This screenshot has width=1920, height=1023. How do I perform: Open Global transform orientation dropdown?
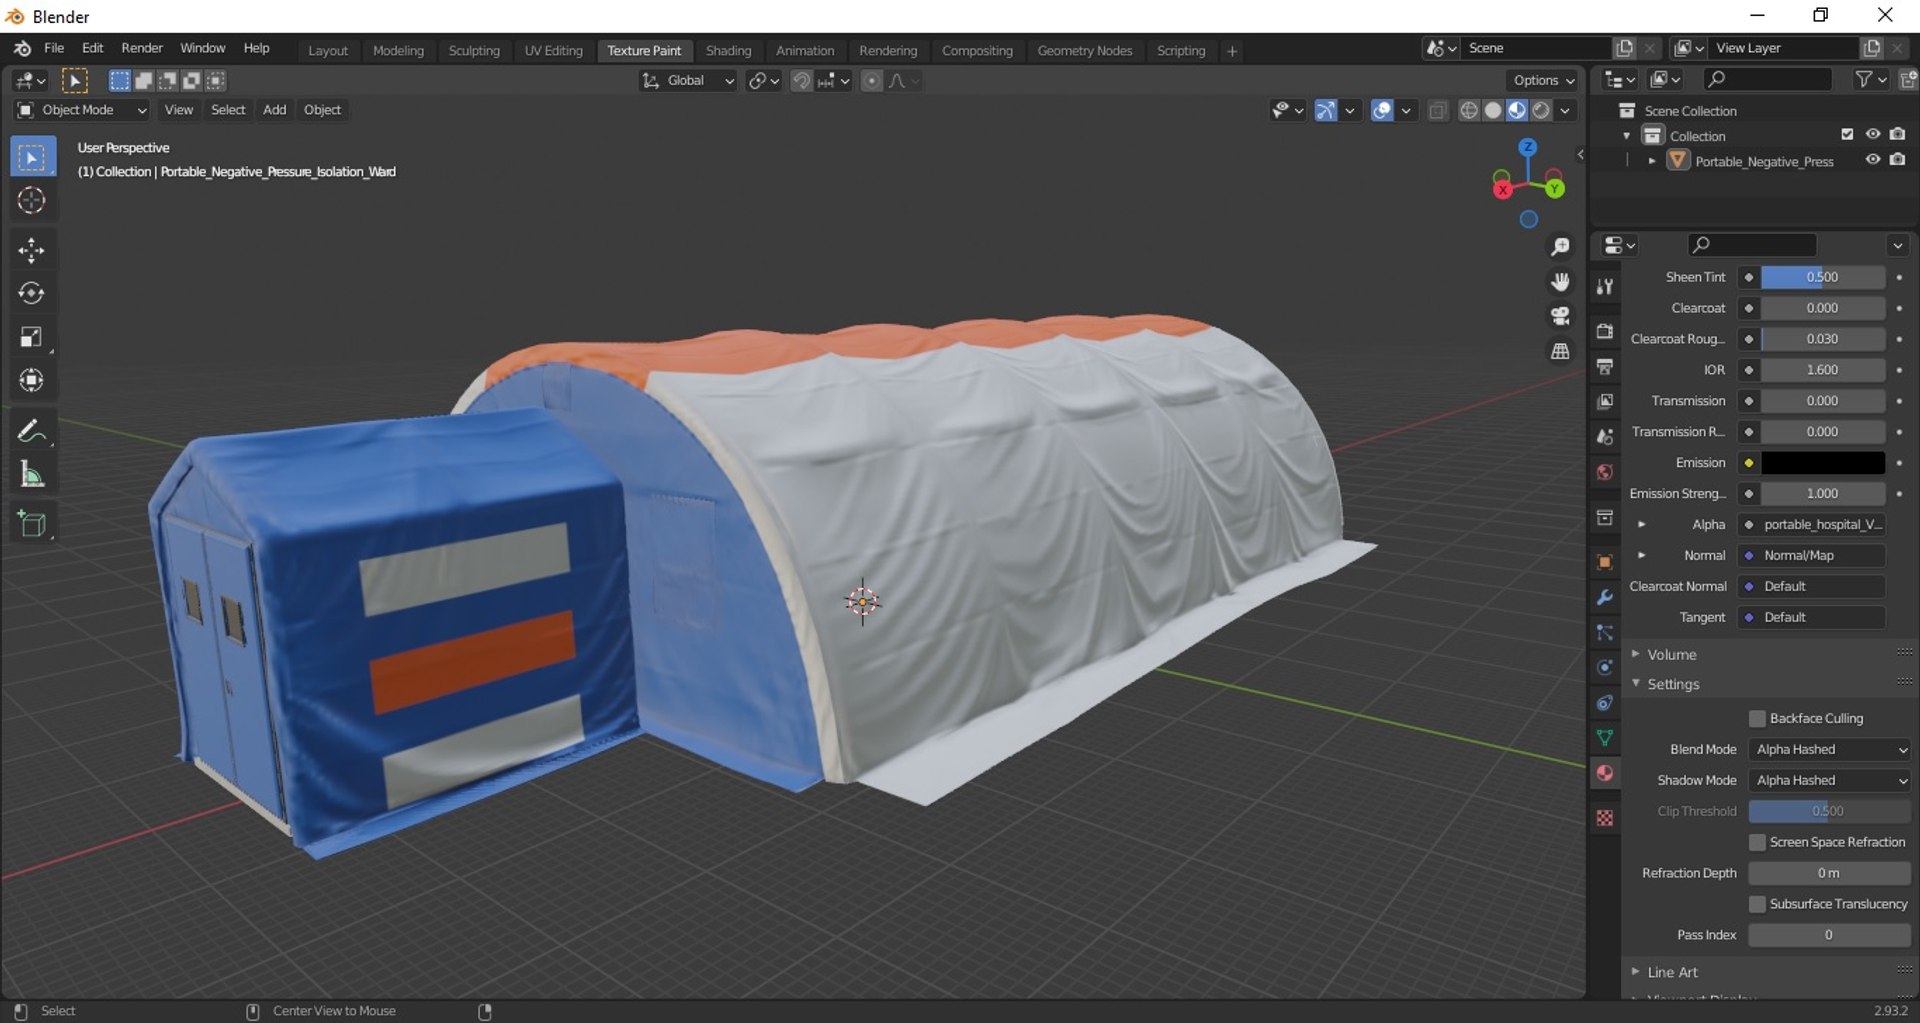point(688,81)
